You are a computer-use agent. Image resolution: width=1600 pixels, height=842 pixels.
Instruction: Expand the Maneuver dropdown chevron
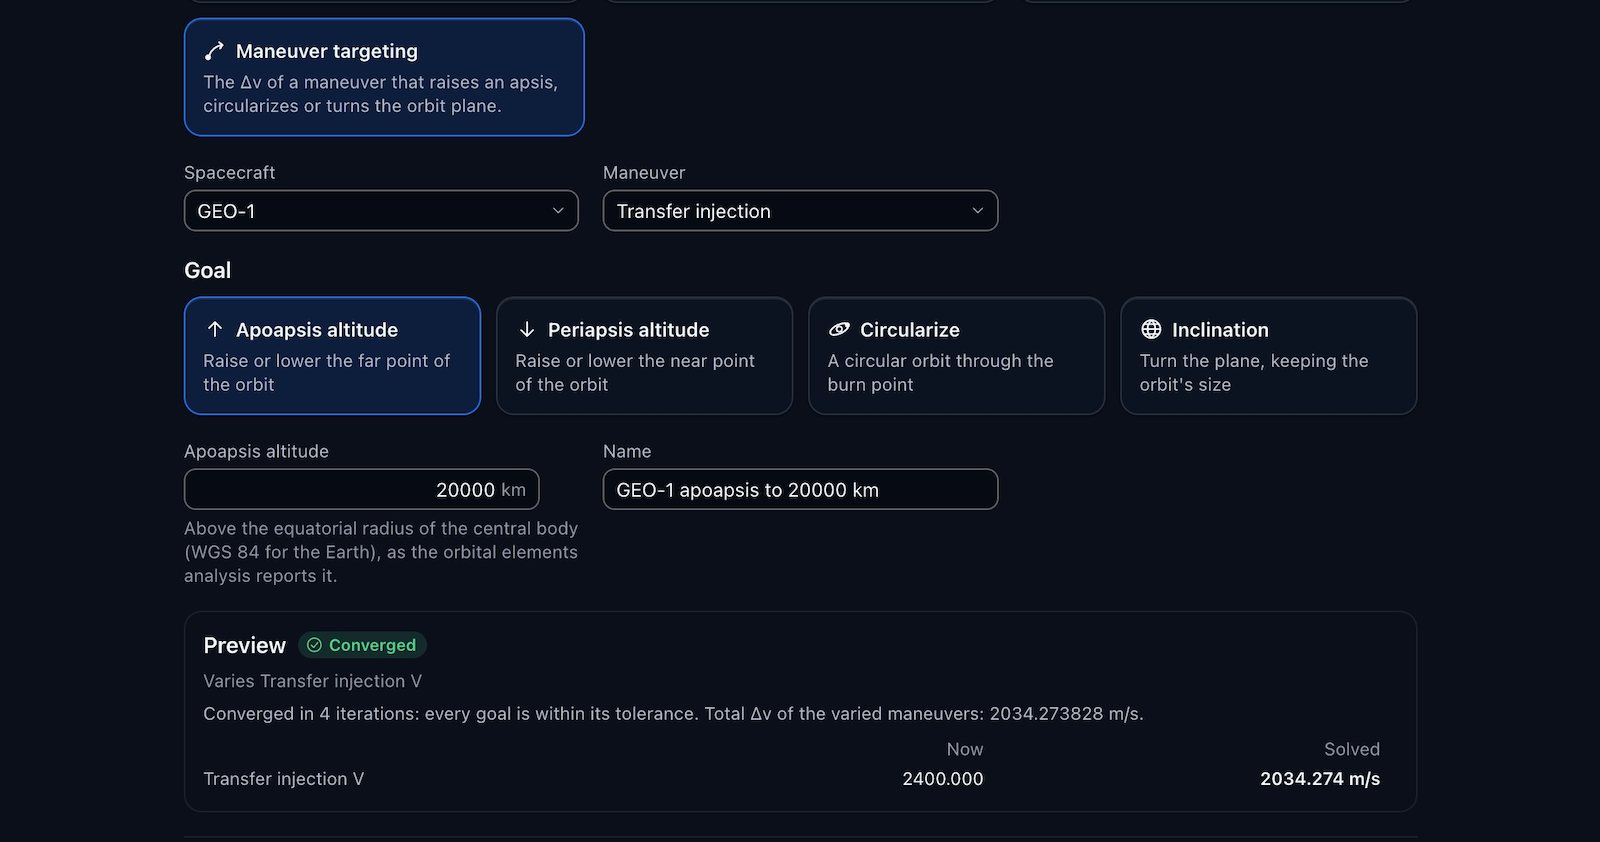pos(977,211)
